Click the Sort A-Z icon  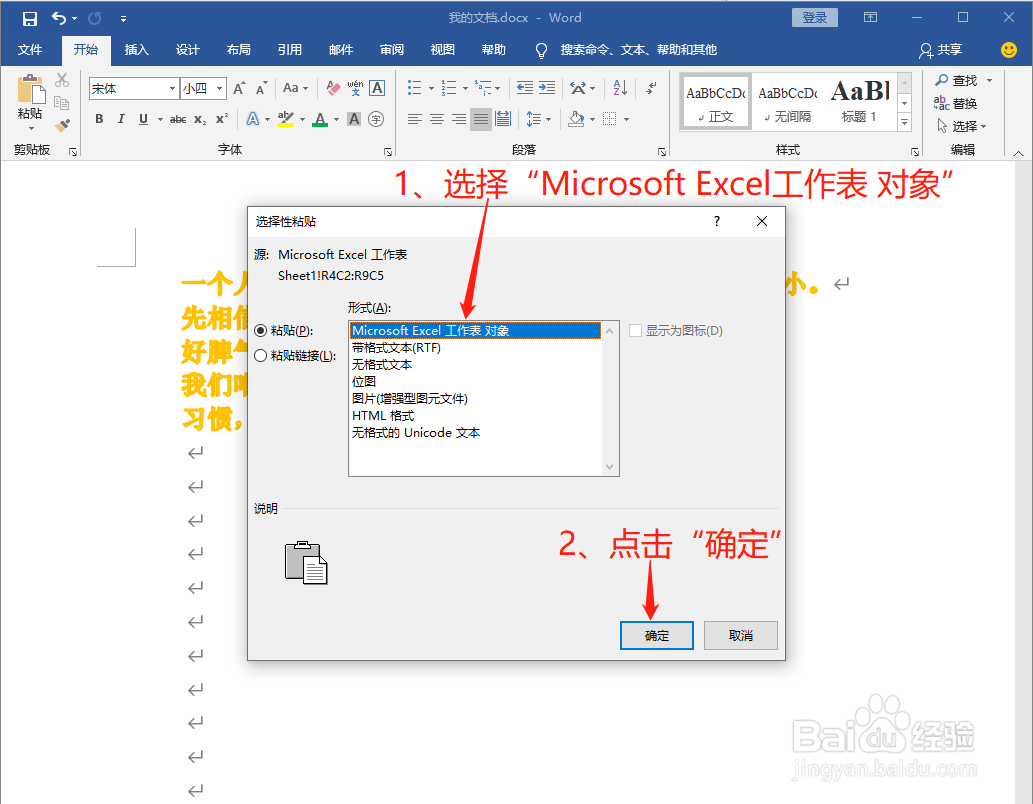click(x=620, y=88)
